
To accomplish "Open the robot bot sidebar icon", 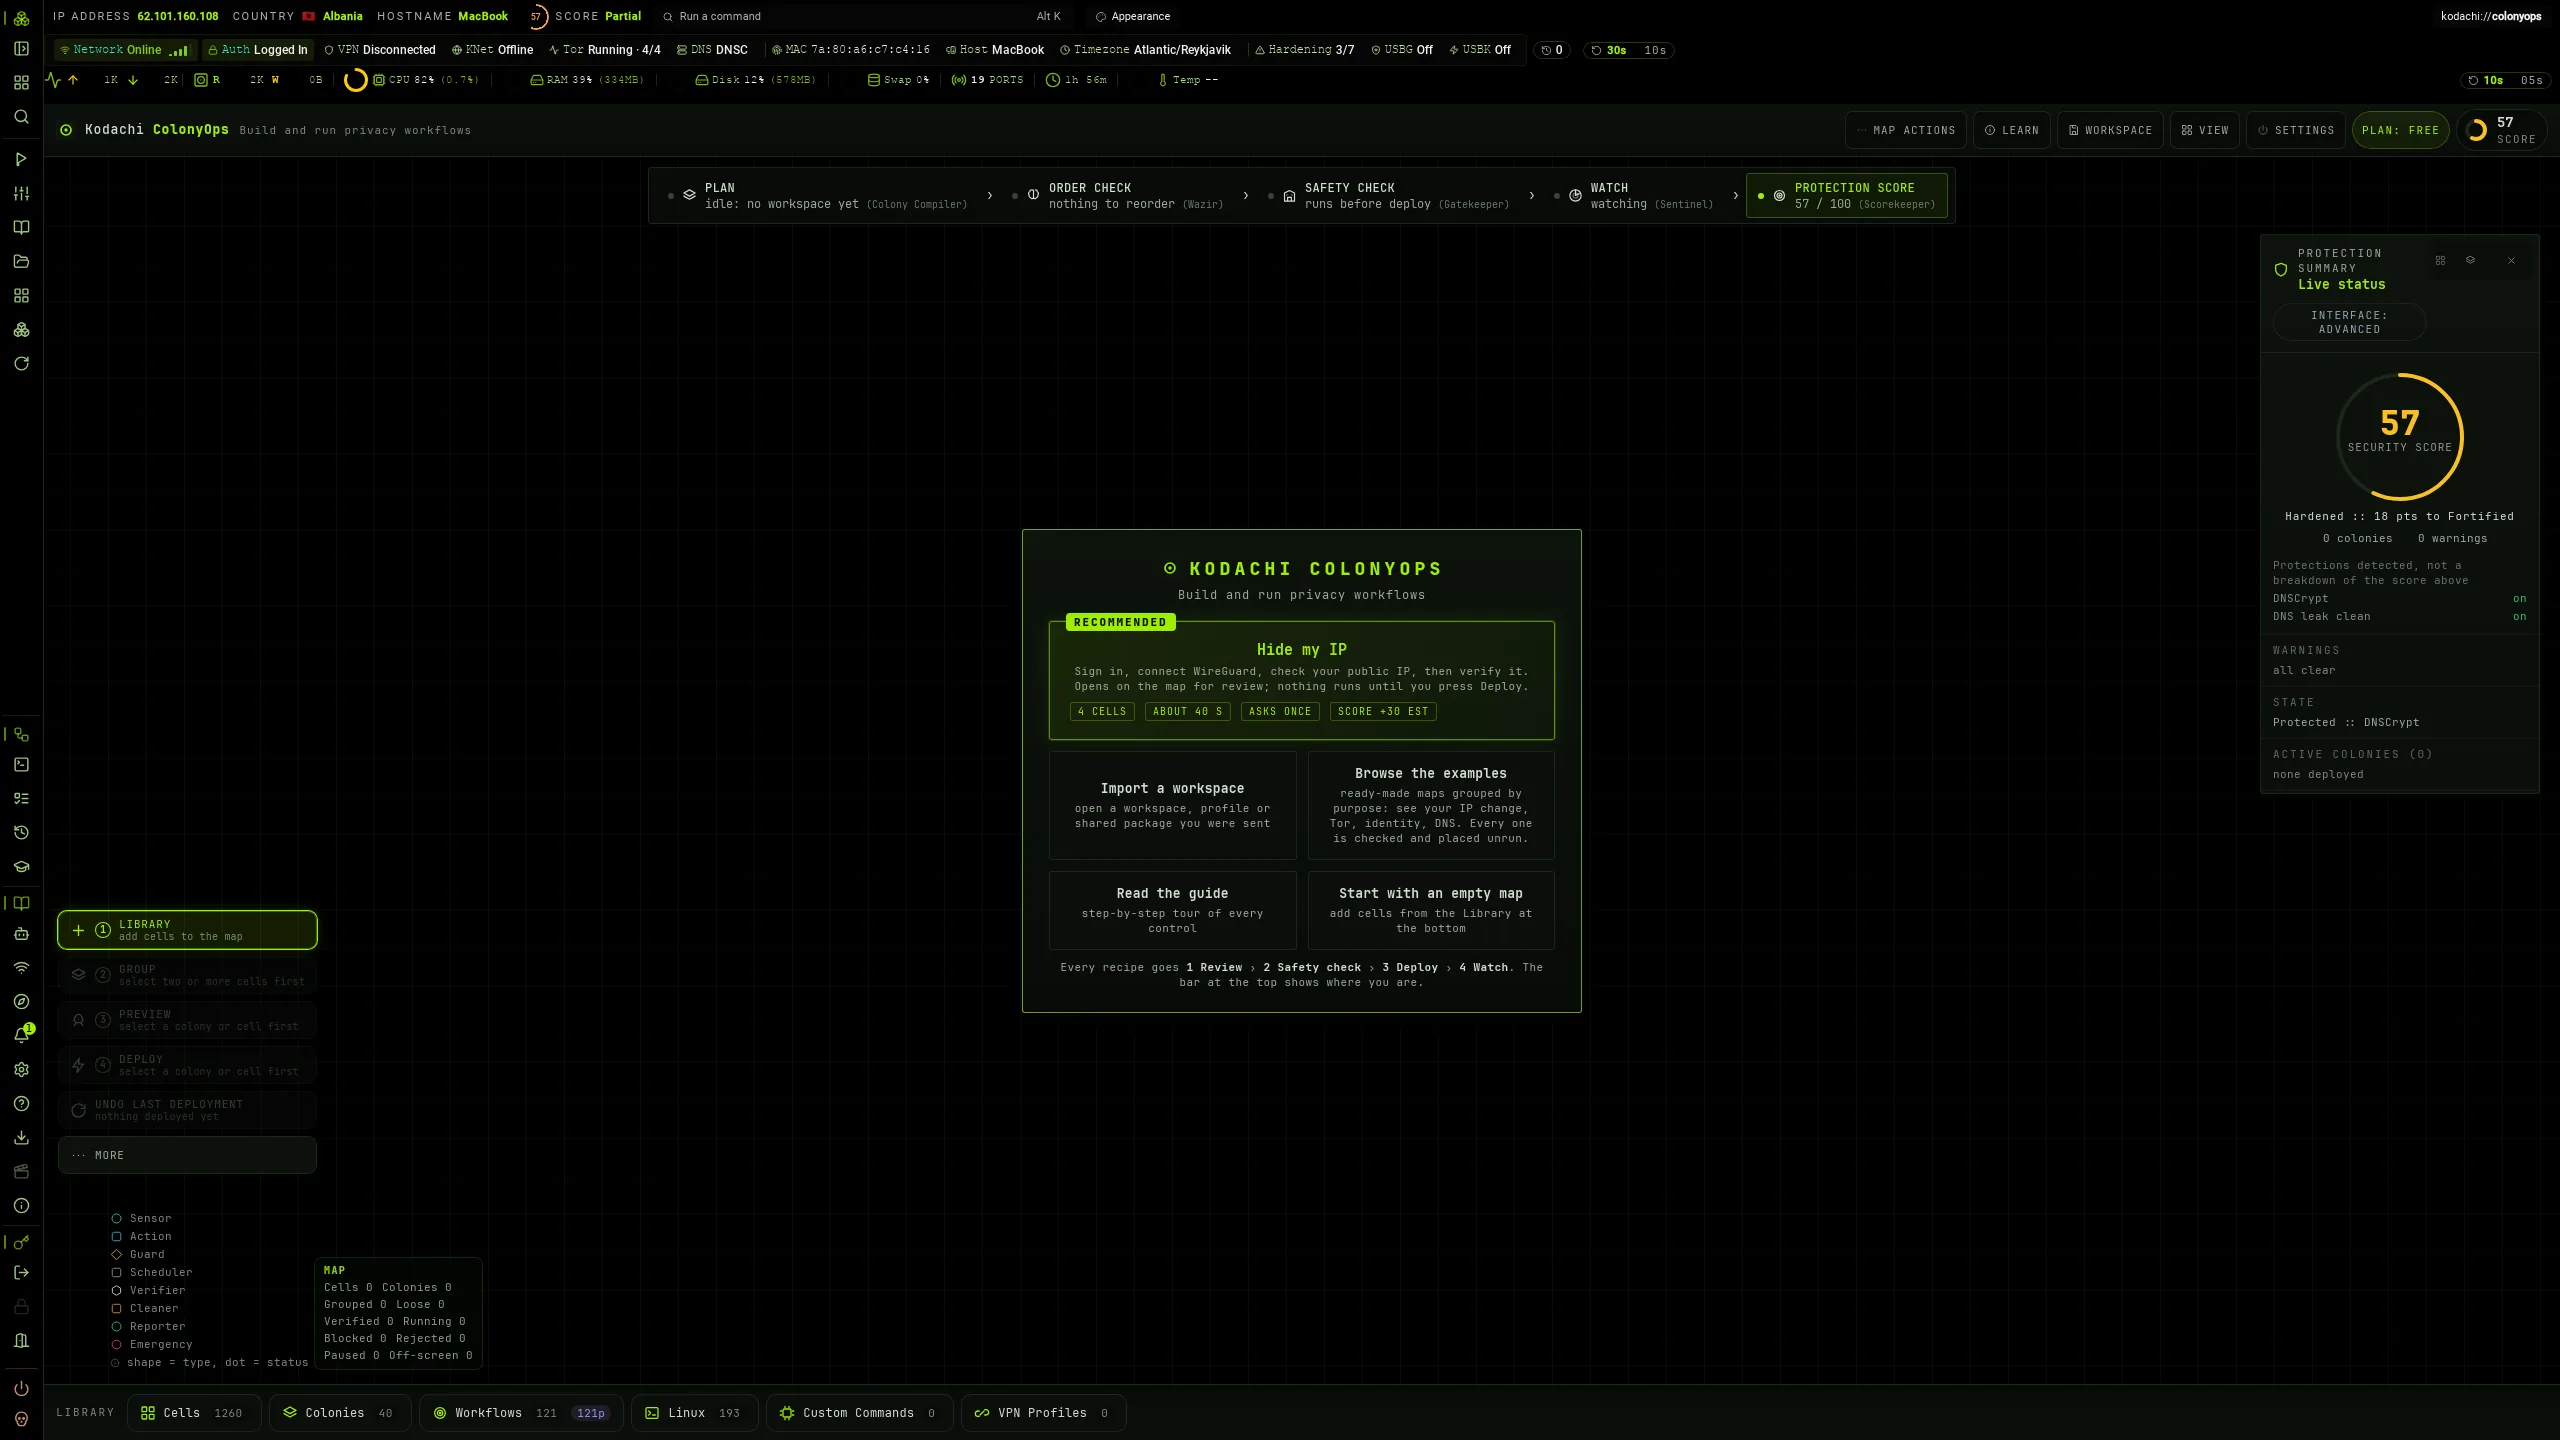I will (x=21, y=934).
